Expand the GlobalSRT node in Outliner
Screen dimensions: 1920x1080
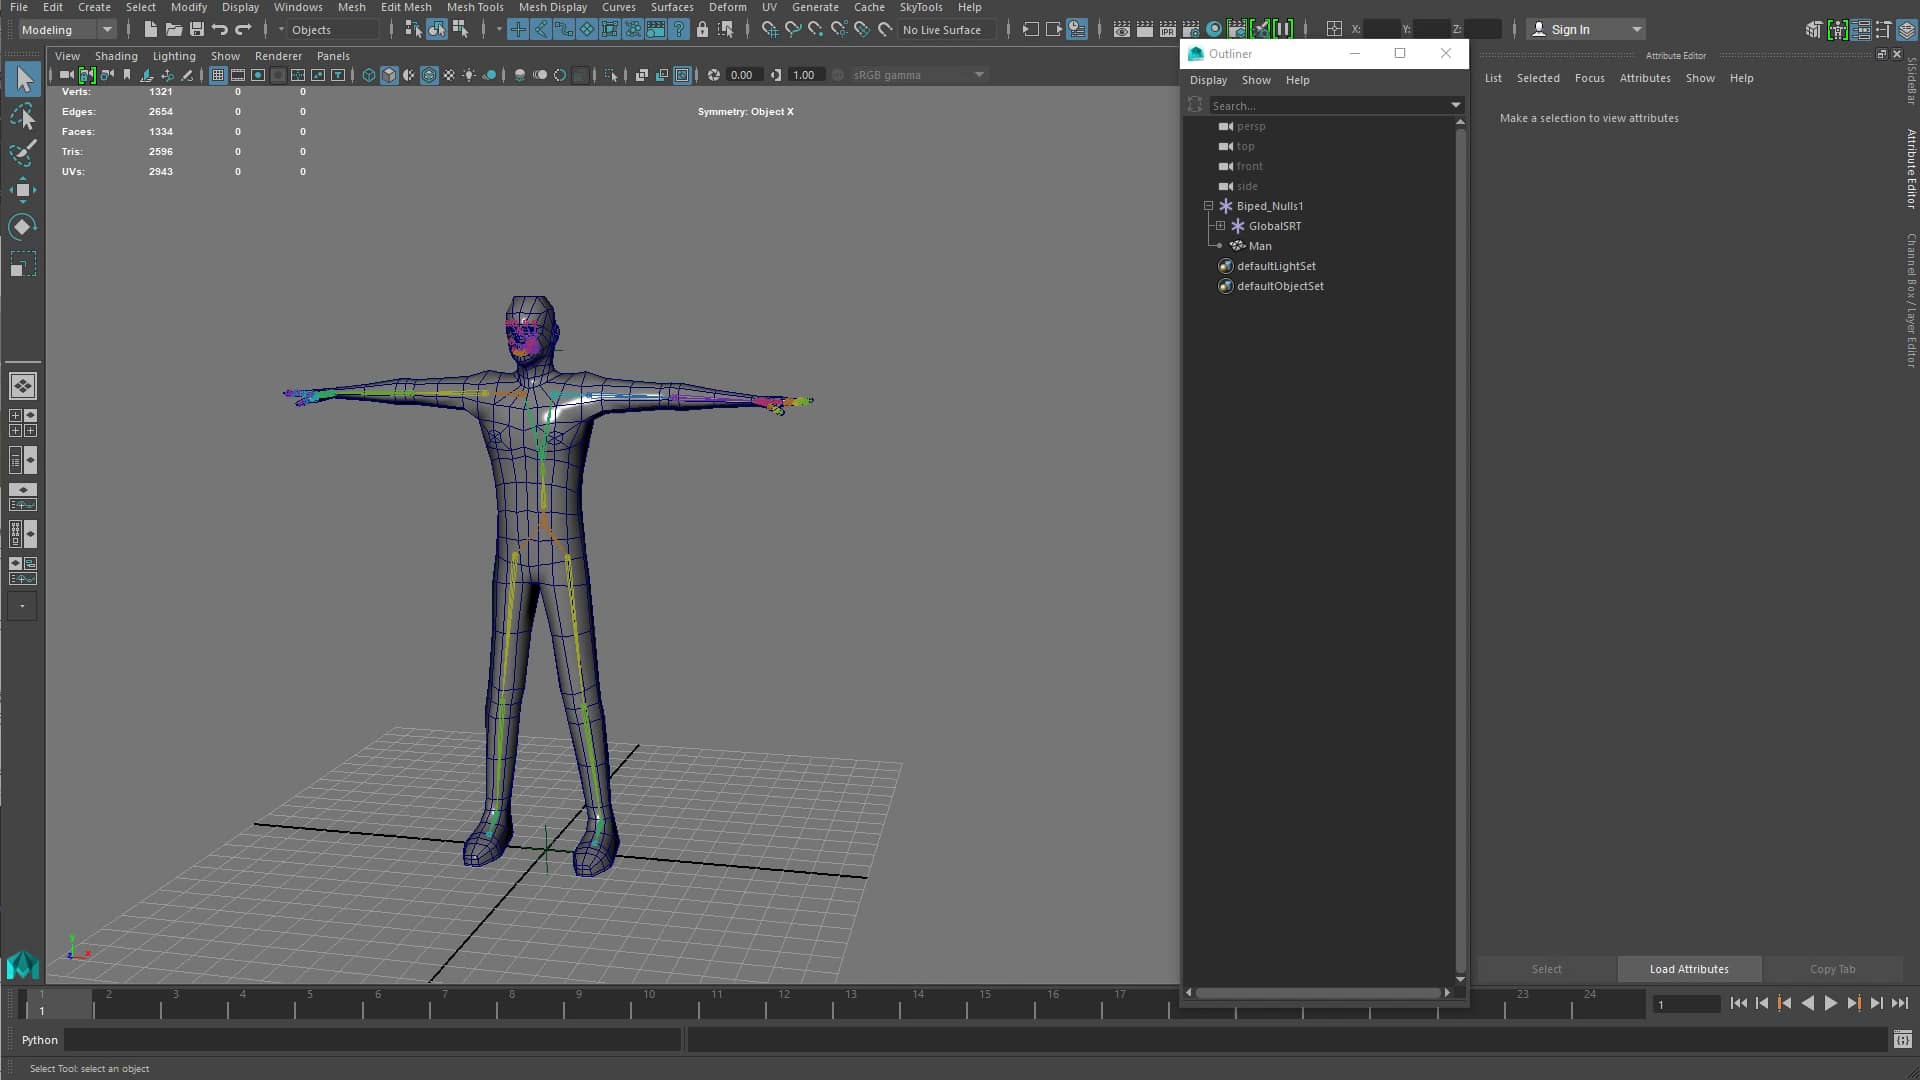(1220, 226)
